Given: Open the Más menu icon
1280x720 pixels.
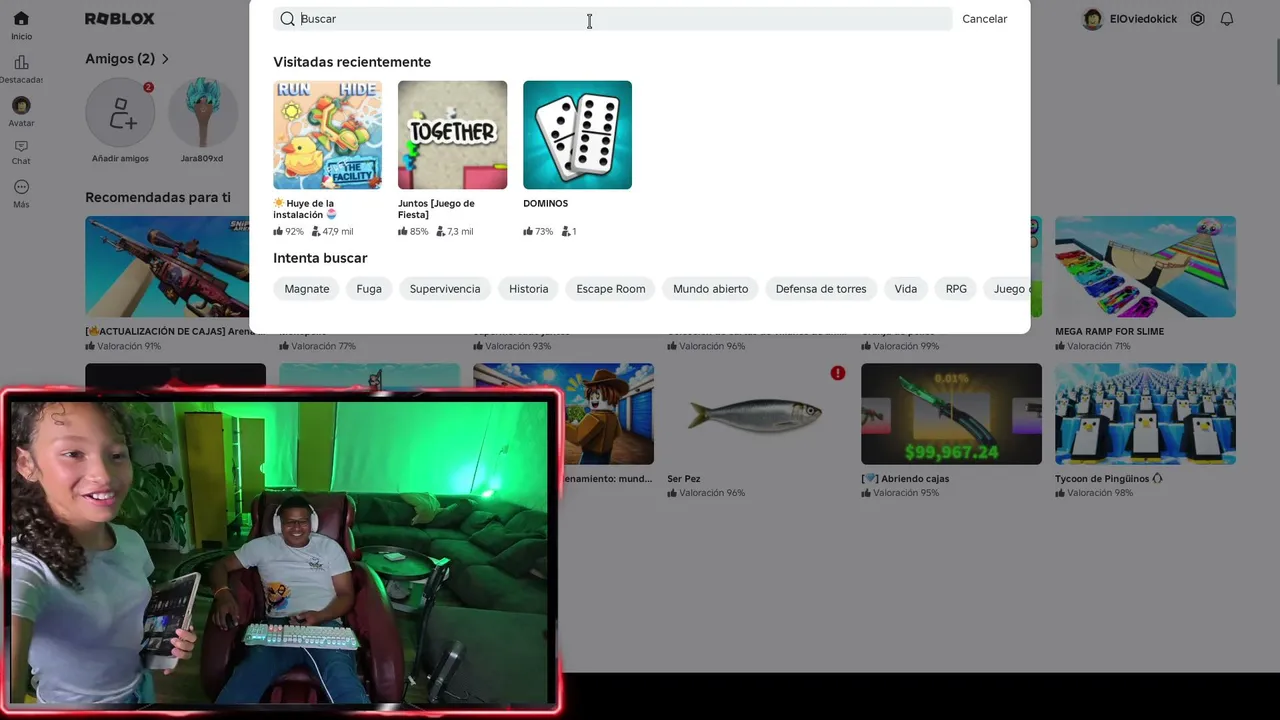Looking at the screenshot, I should point(21,187).
